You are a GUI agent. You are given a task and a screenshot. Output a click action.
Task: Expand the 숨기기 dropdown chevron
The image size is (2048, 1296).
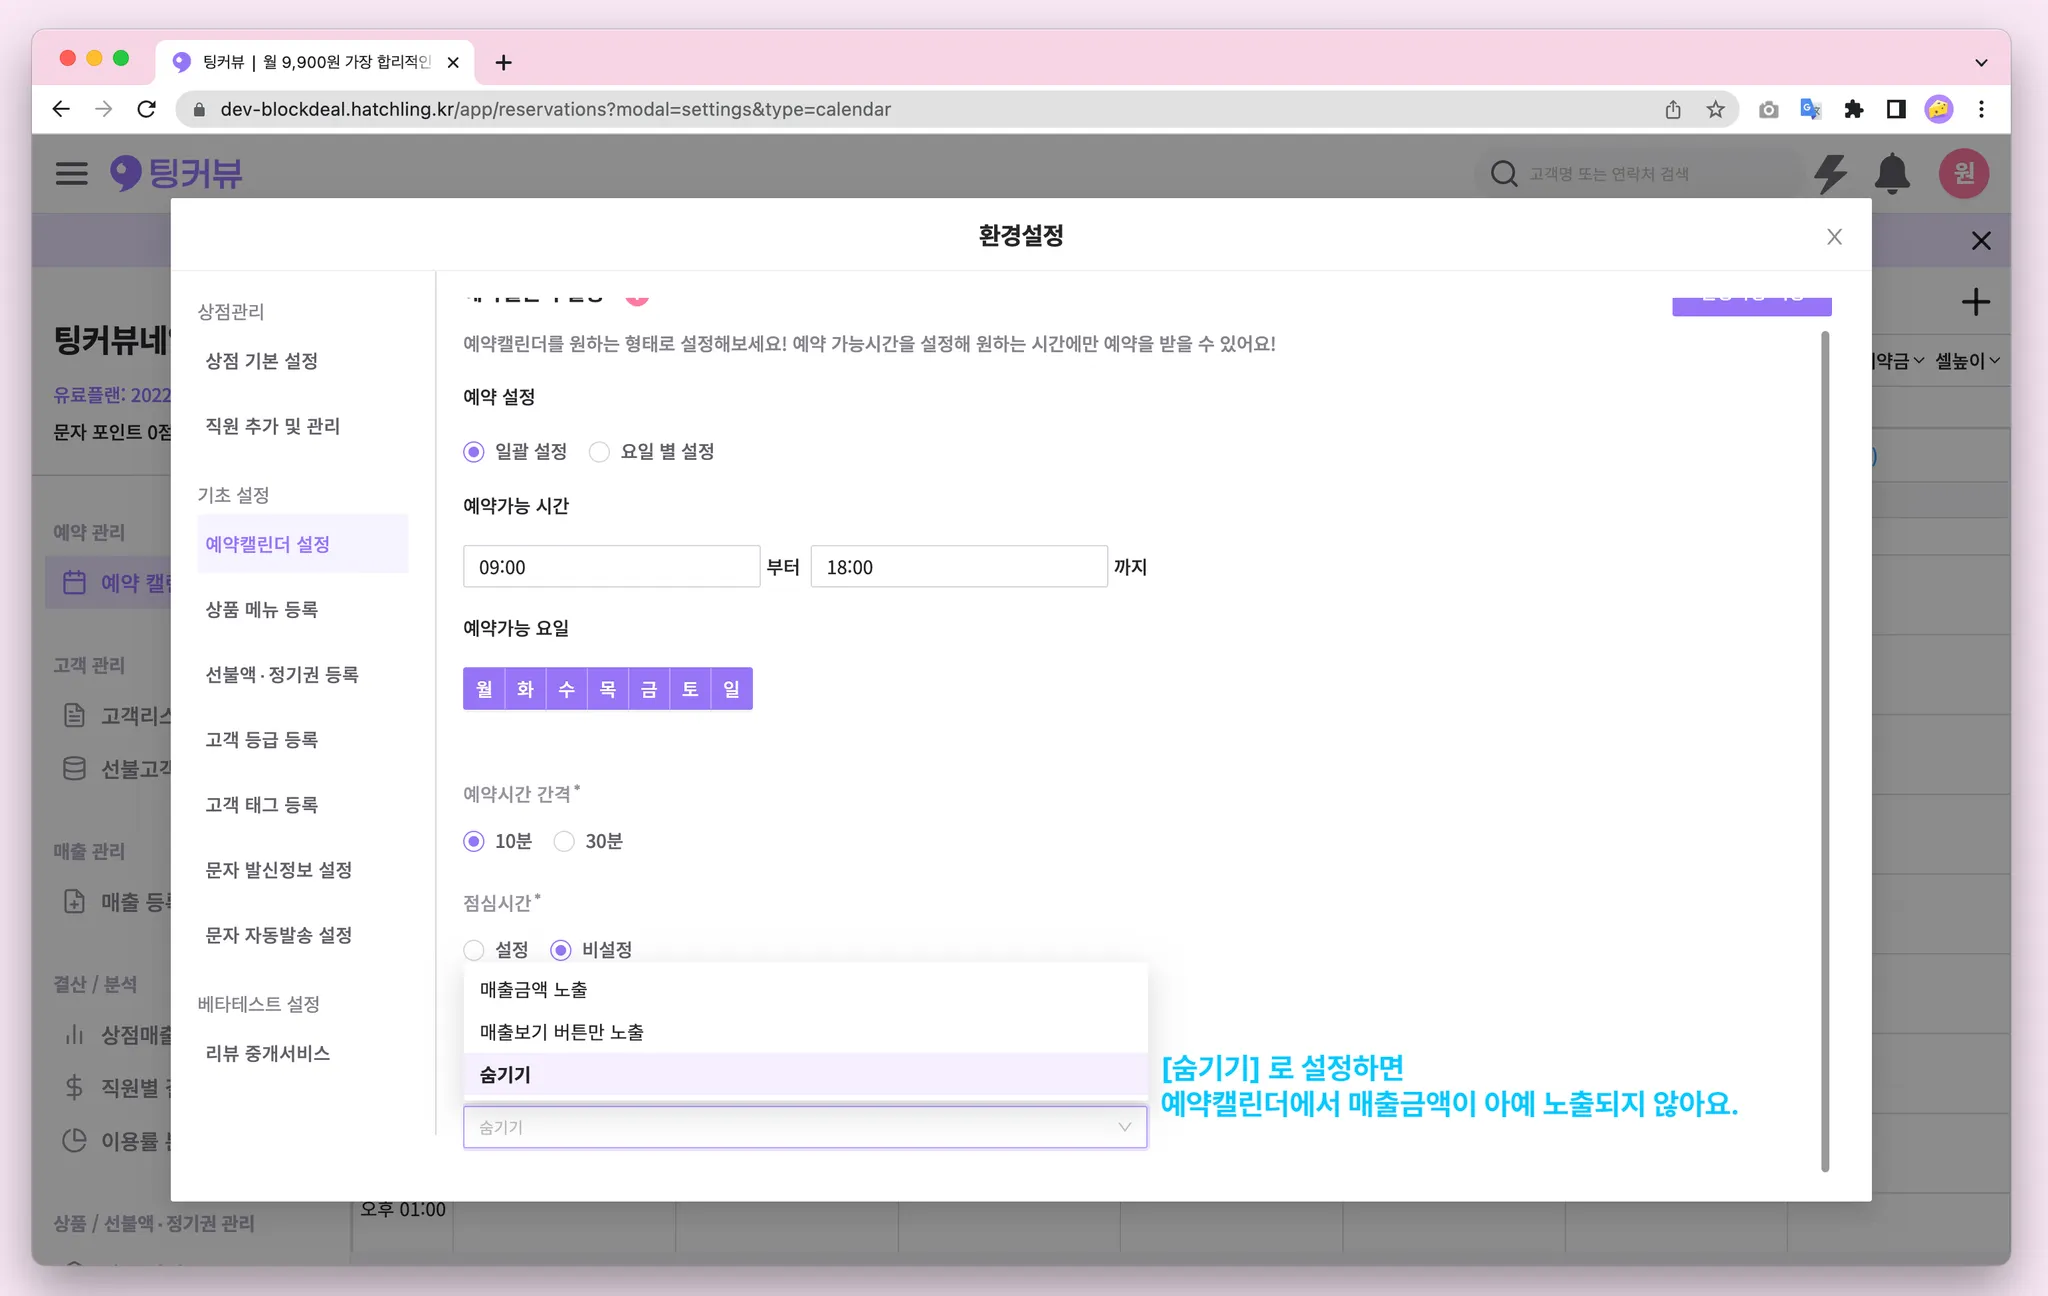pos(1124,1127)
